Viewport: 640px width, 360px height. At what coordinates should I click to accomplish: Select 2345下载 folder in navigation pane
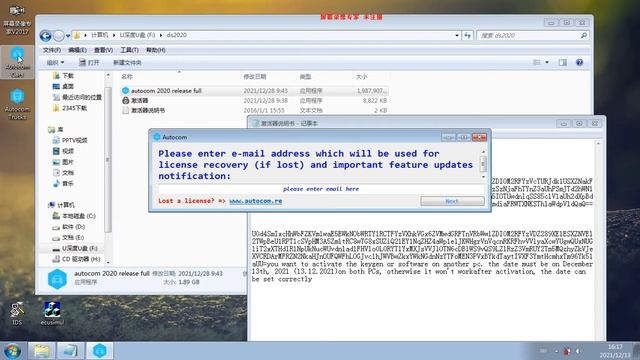click(x=69, y=108)
